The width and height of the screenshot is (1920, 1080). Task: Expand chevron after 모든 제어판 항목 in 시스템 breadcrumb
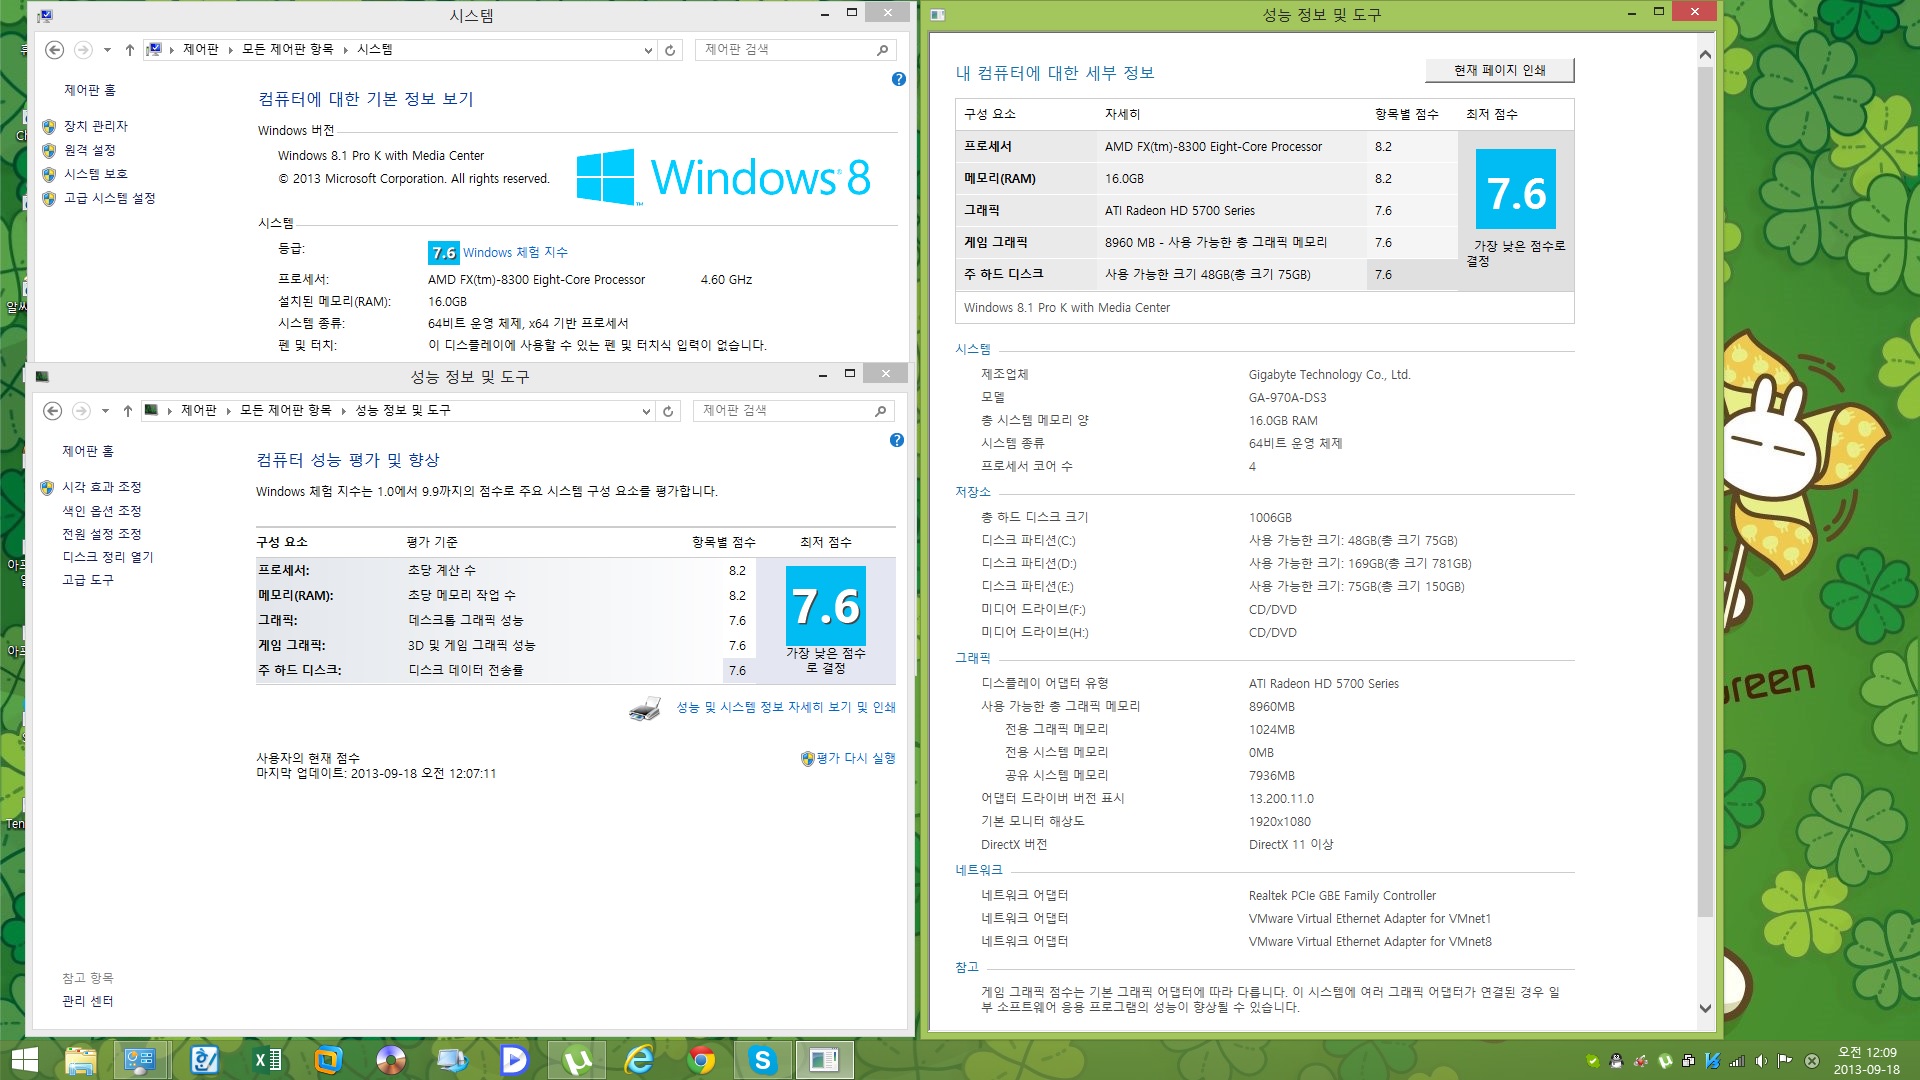tap(346, 50)
